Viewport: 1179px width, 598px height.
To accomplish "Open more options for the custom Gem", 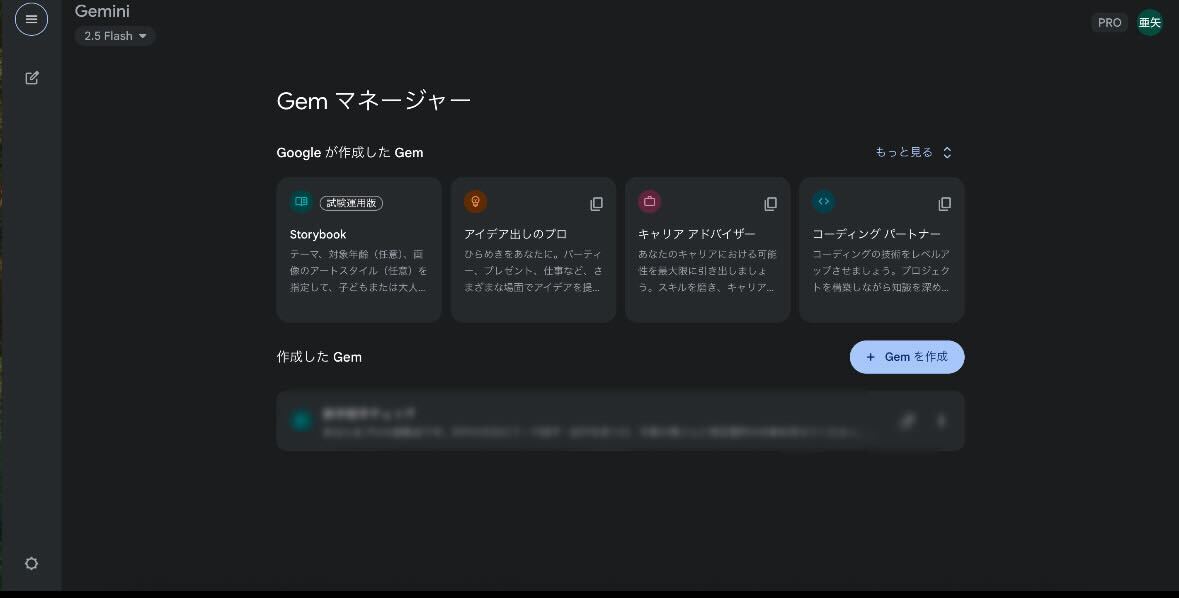I will (x=941, y=421).
